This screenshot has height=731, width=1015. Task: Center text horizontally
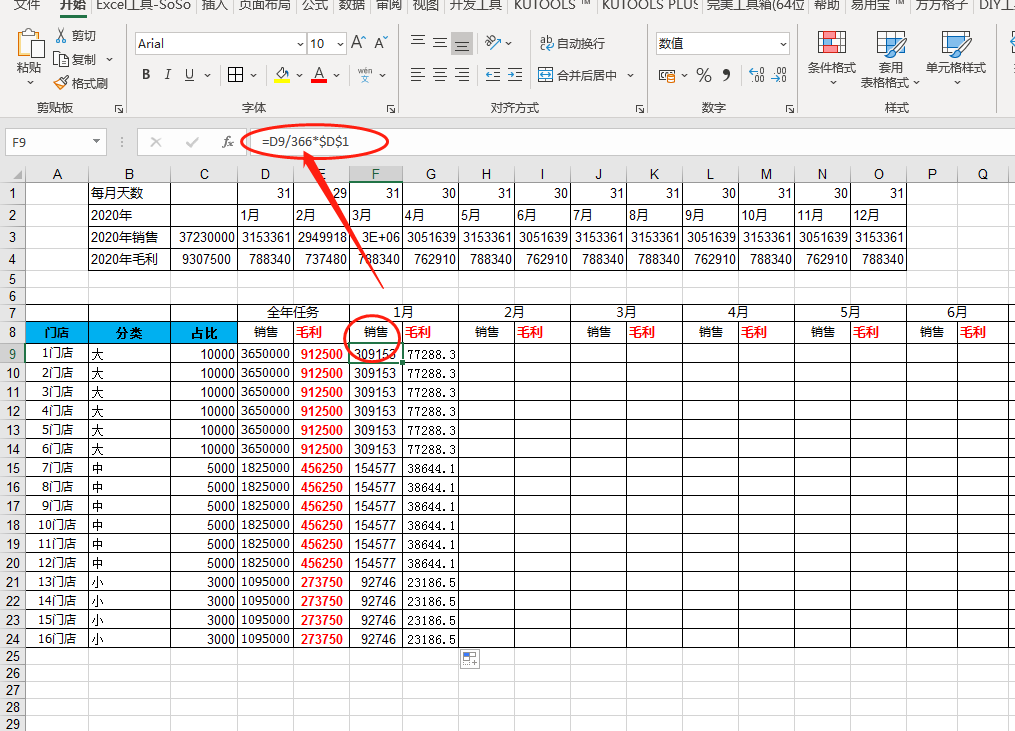click(440, 75)
